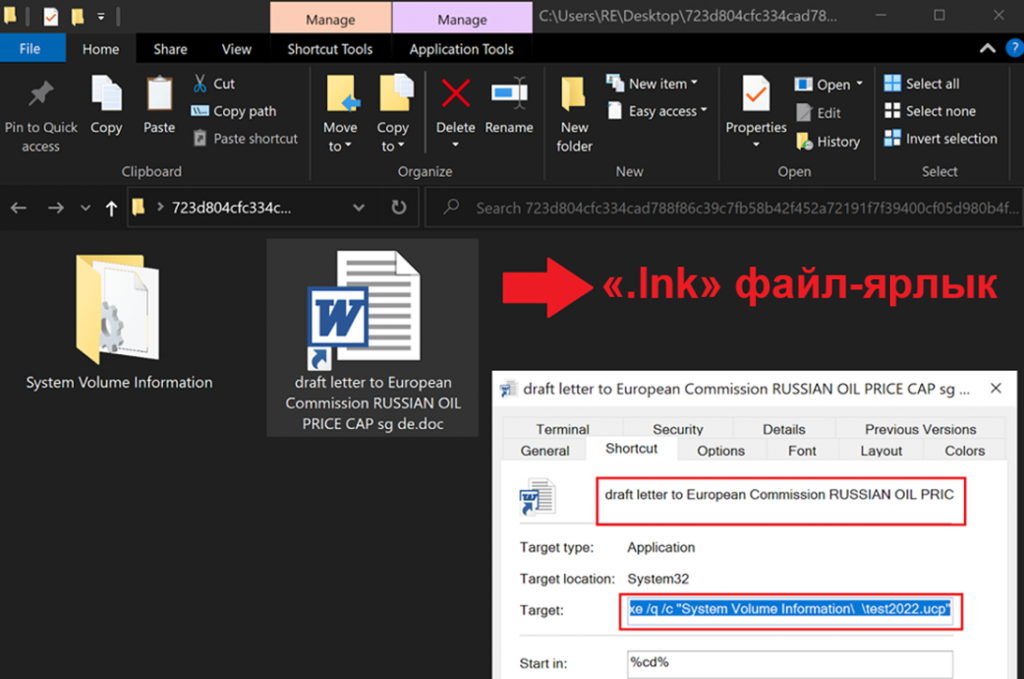Viewport: 1024px width, 679px height.
Task: Expand the Move to dropdown
Action: (340, 146)
